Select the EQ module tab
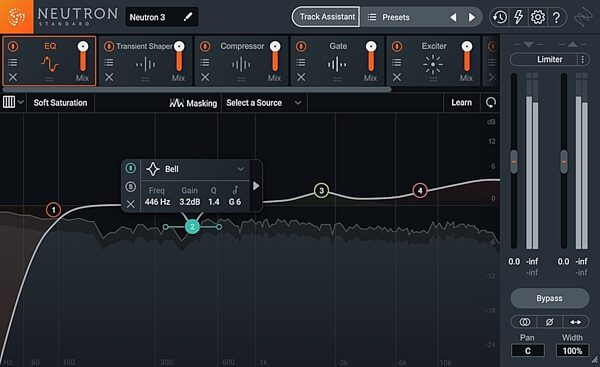 [50, 61]
